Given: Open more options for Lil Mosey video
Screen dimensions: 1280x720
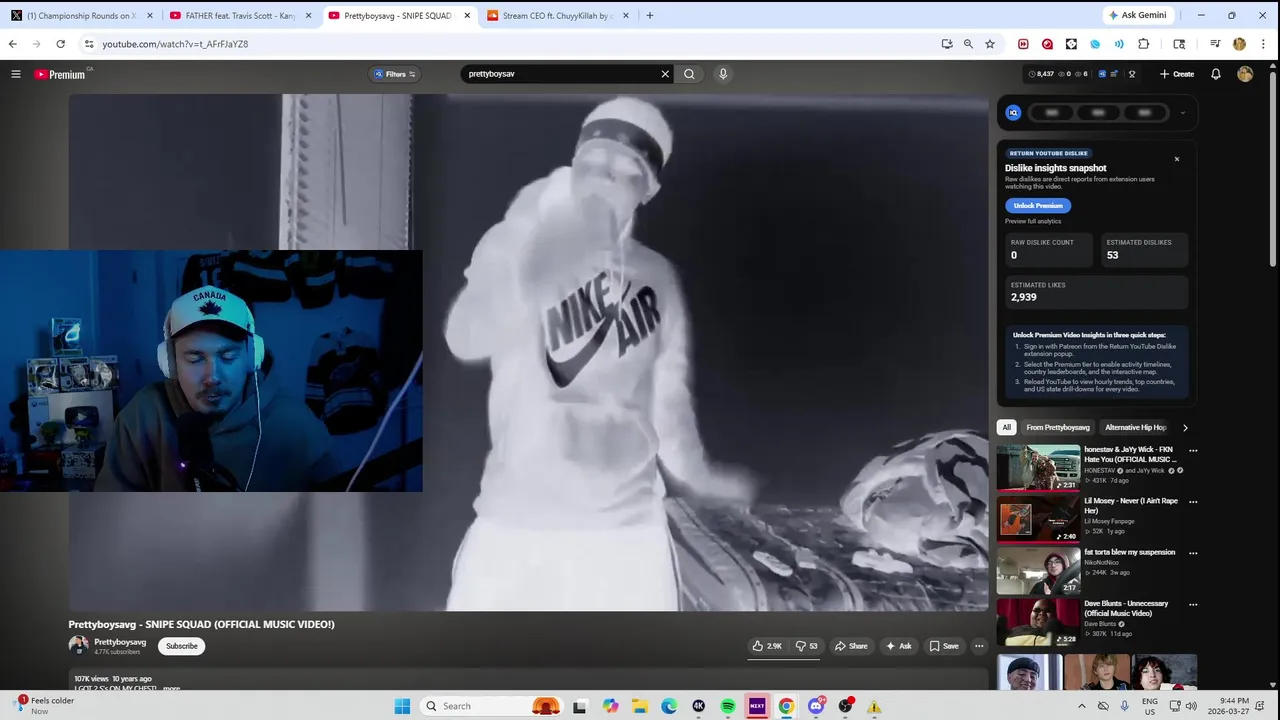Looking at the screenshot, I should pos(1193,502).
